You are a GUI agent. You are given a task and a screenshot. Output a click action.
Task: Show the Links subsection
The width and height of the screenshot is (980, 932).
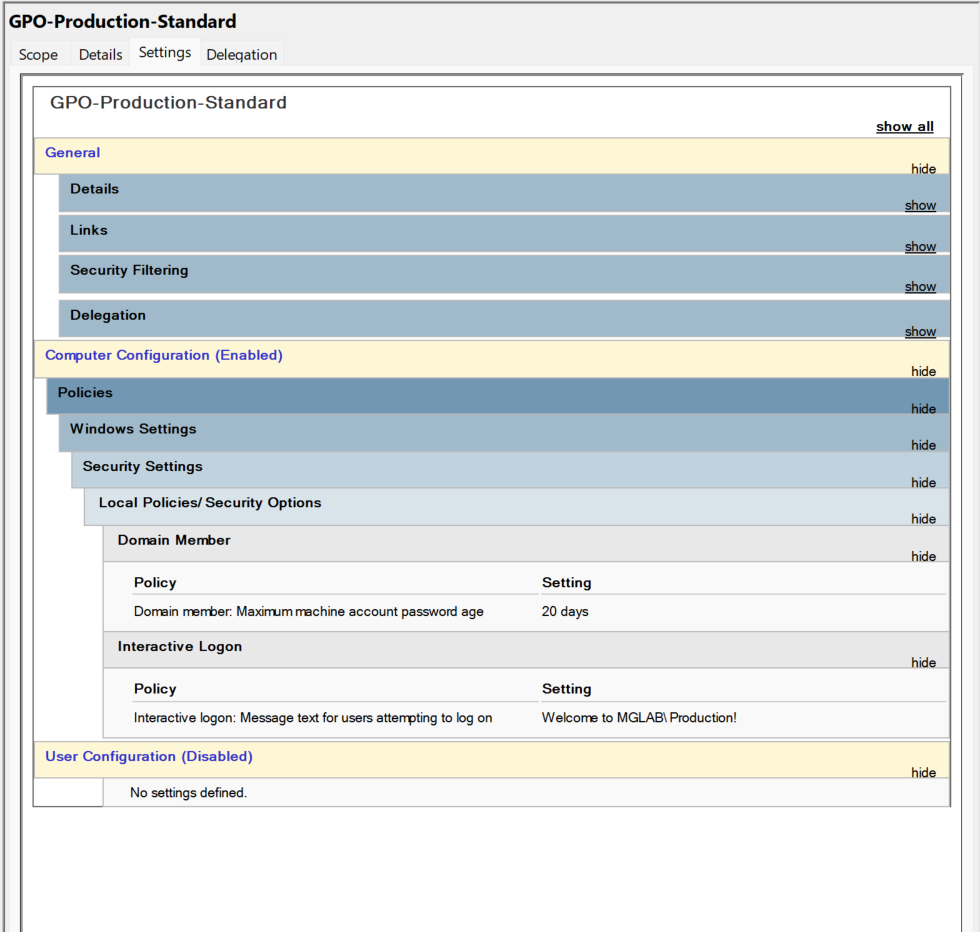920,246
